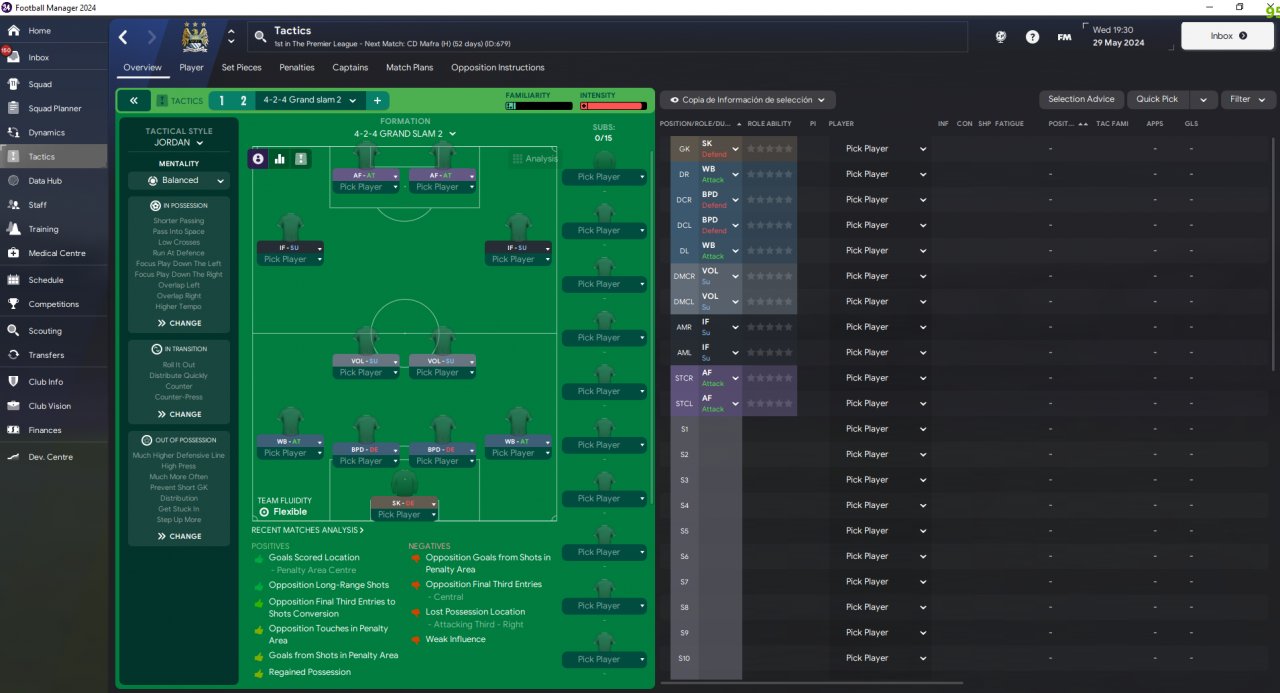The height and width of the screenshot is (693, 1280).
Task: Click CHANGE under In Transition
Action: pos(179,414)
